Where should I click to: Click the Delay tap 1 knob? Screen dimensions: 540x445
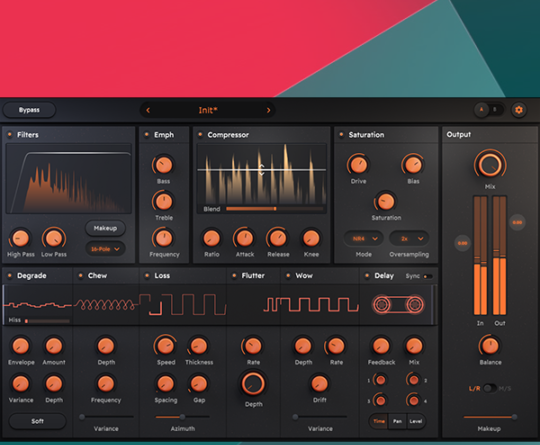(380, 380)
